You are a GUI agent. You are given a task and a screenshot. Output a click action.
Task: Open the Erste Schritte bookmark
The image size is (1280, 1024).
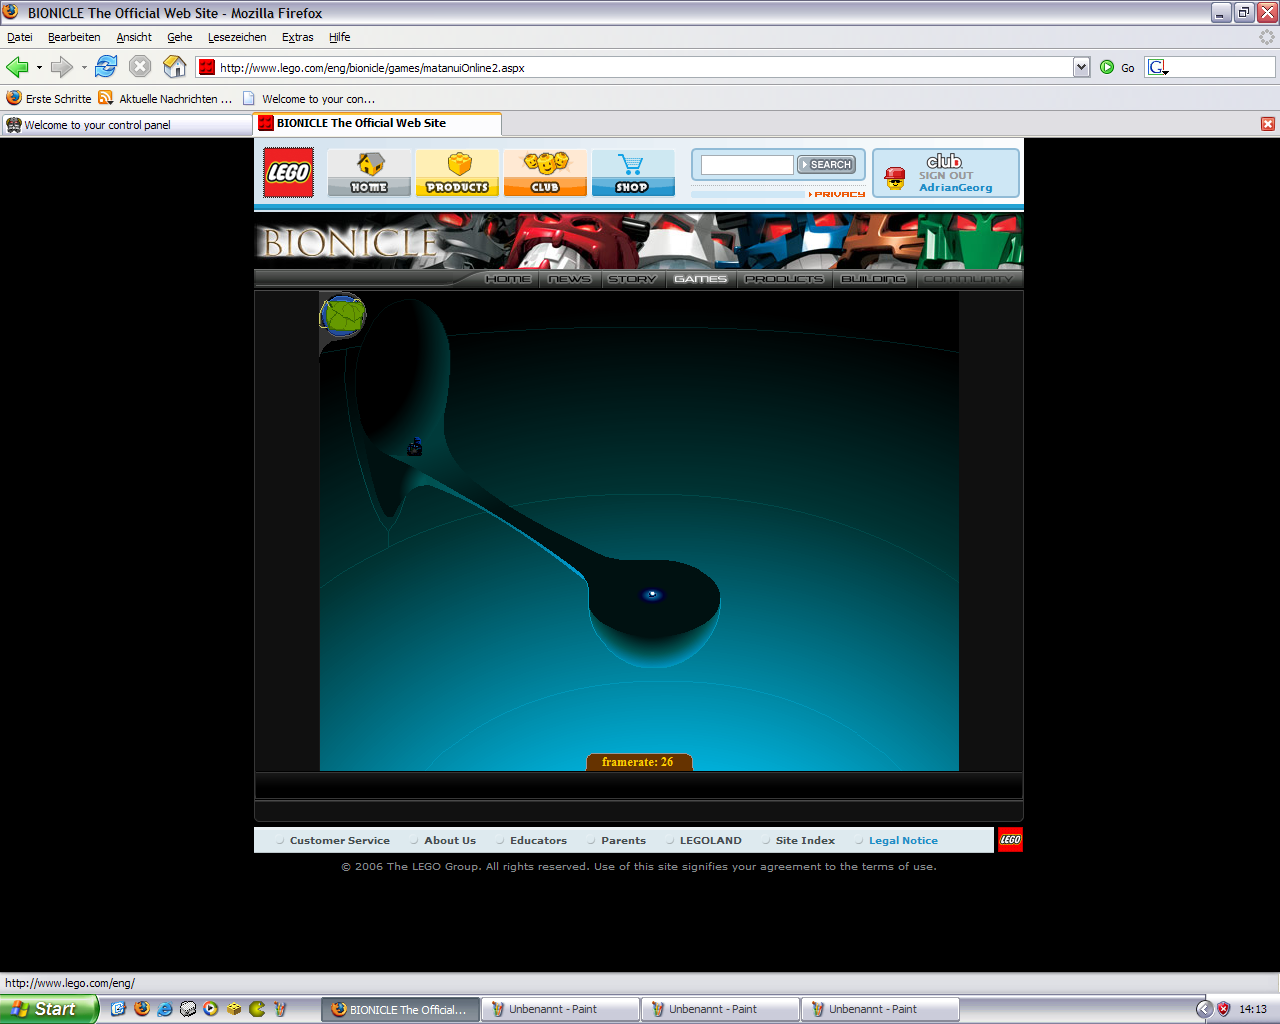click(48, 99)
